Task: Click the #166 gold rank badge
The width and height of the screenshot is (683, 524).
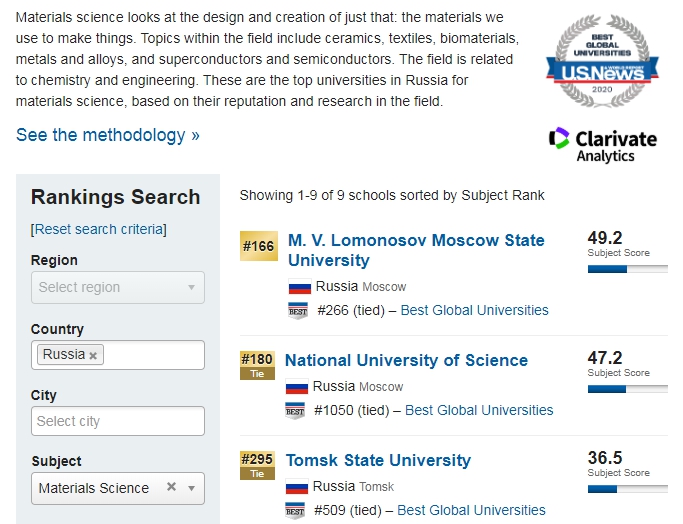Action: (x=258, y=245)
